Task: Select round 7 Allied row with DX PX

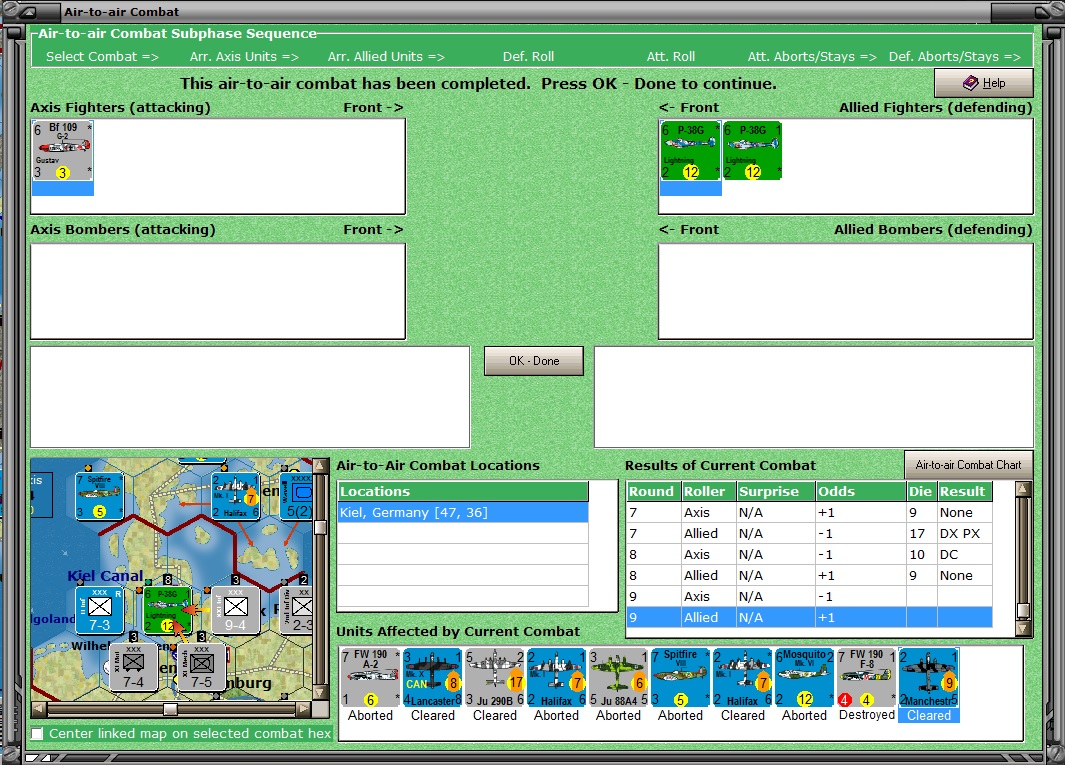Action: (810, 533)
